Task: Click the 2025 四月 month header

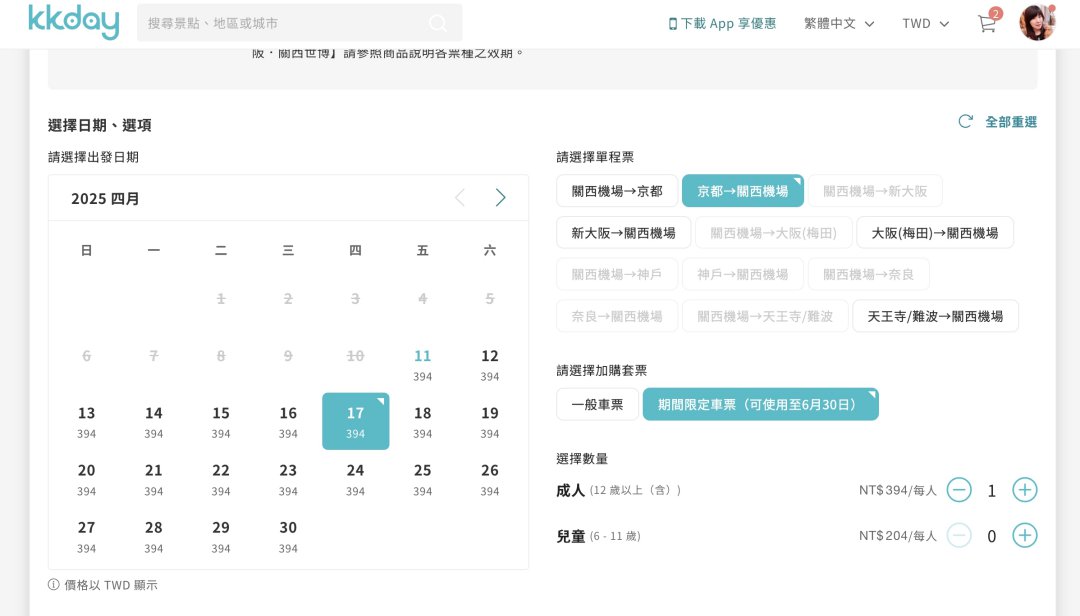Action: (x=105, y=198)
